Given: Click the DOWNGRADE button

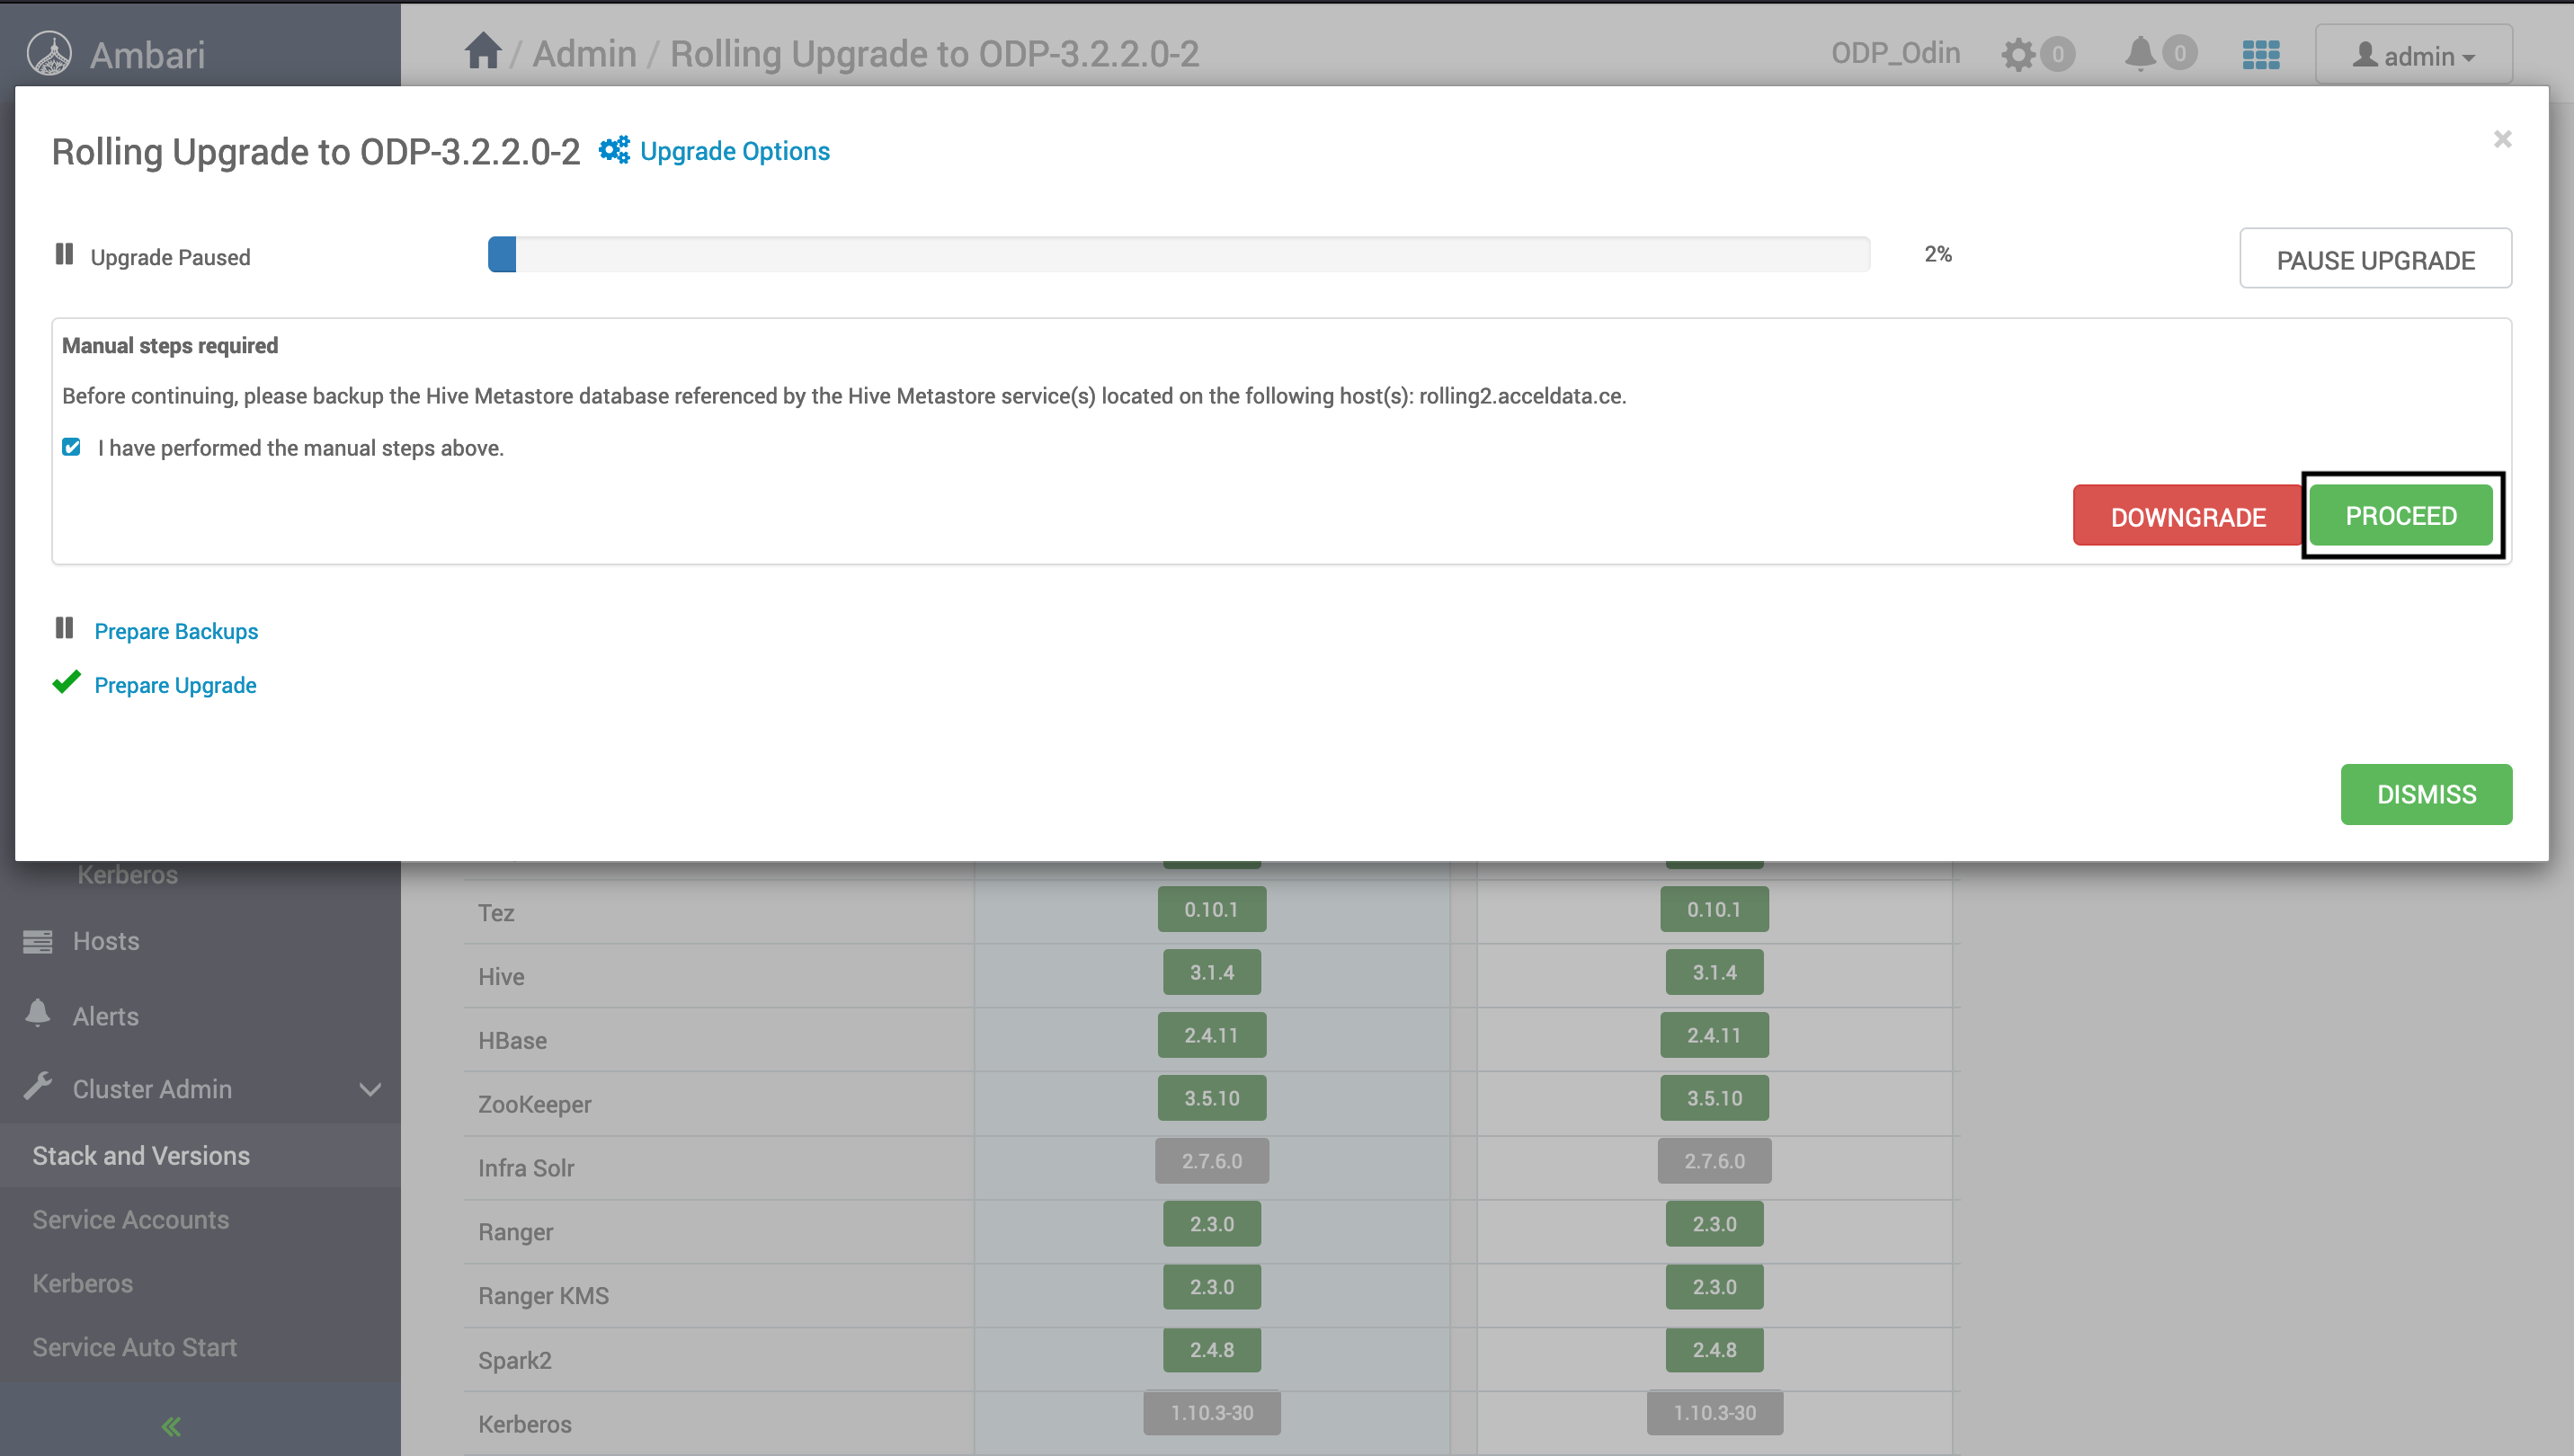Looking at the screenshot, I should click(2188, 516).
